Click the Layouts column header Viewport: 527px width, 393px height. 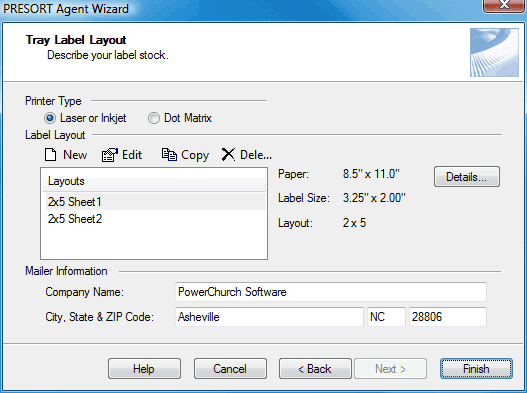pos(154,181)
